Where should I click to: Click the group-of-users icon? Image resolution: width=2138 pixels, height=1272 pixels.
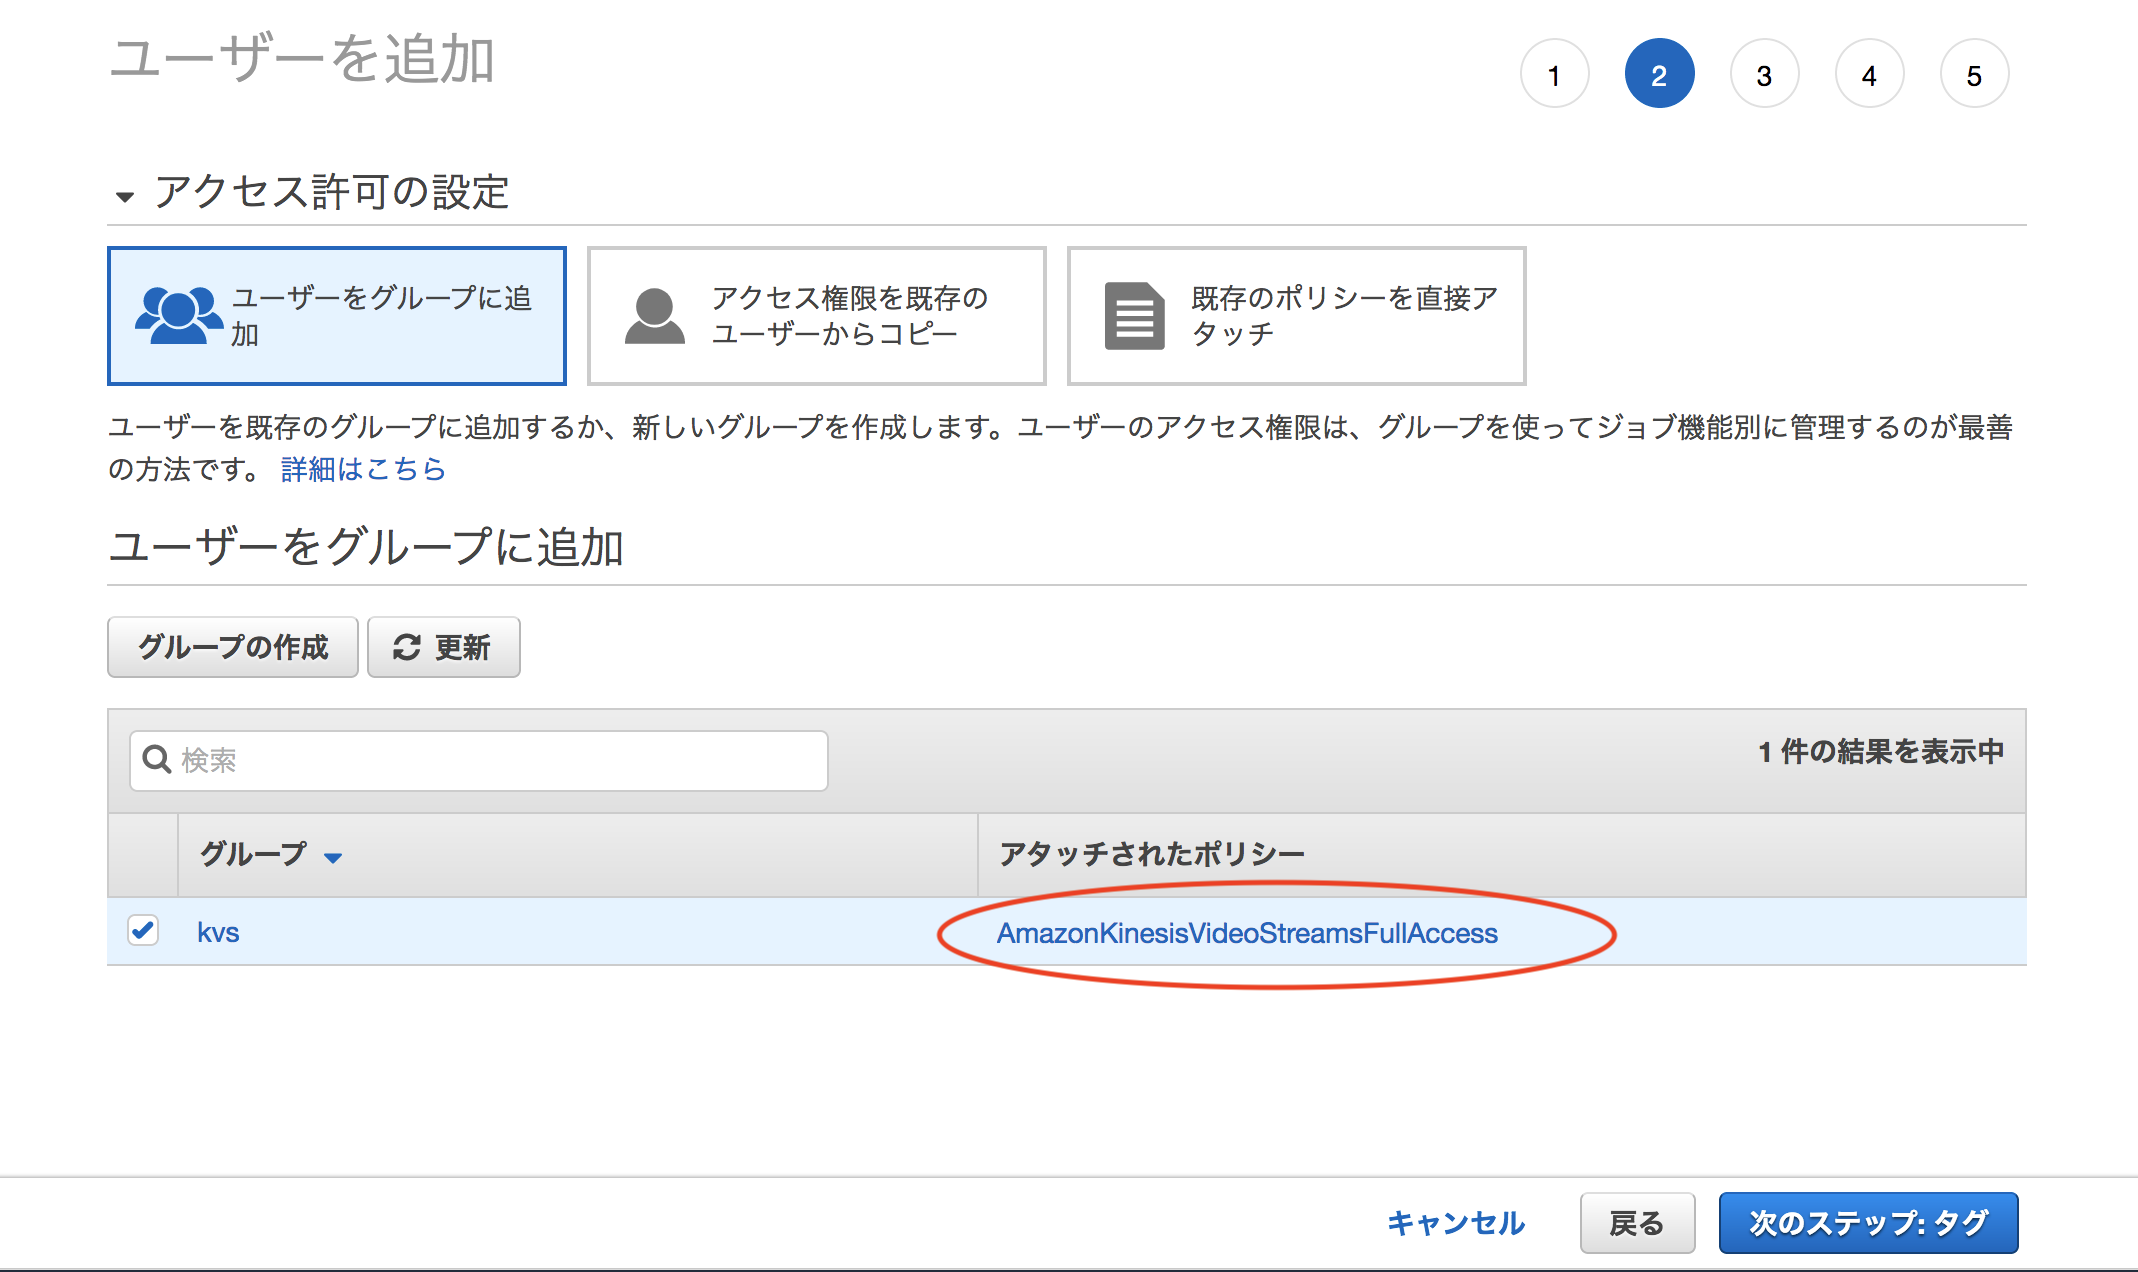pos(178,315)
